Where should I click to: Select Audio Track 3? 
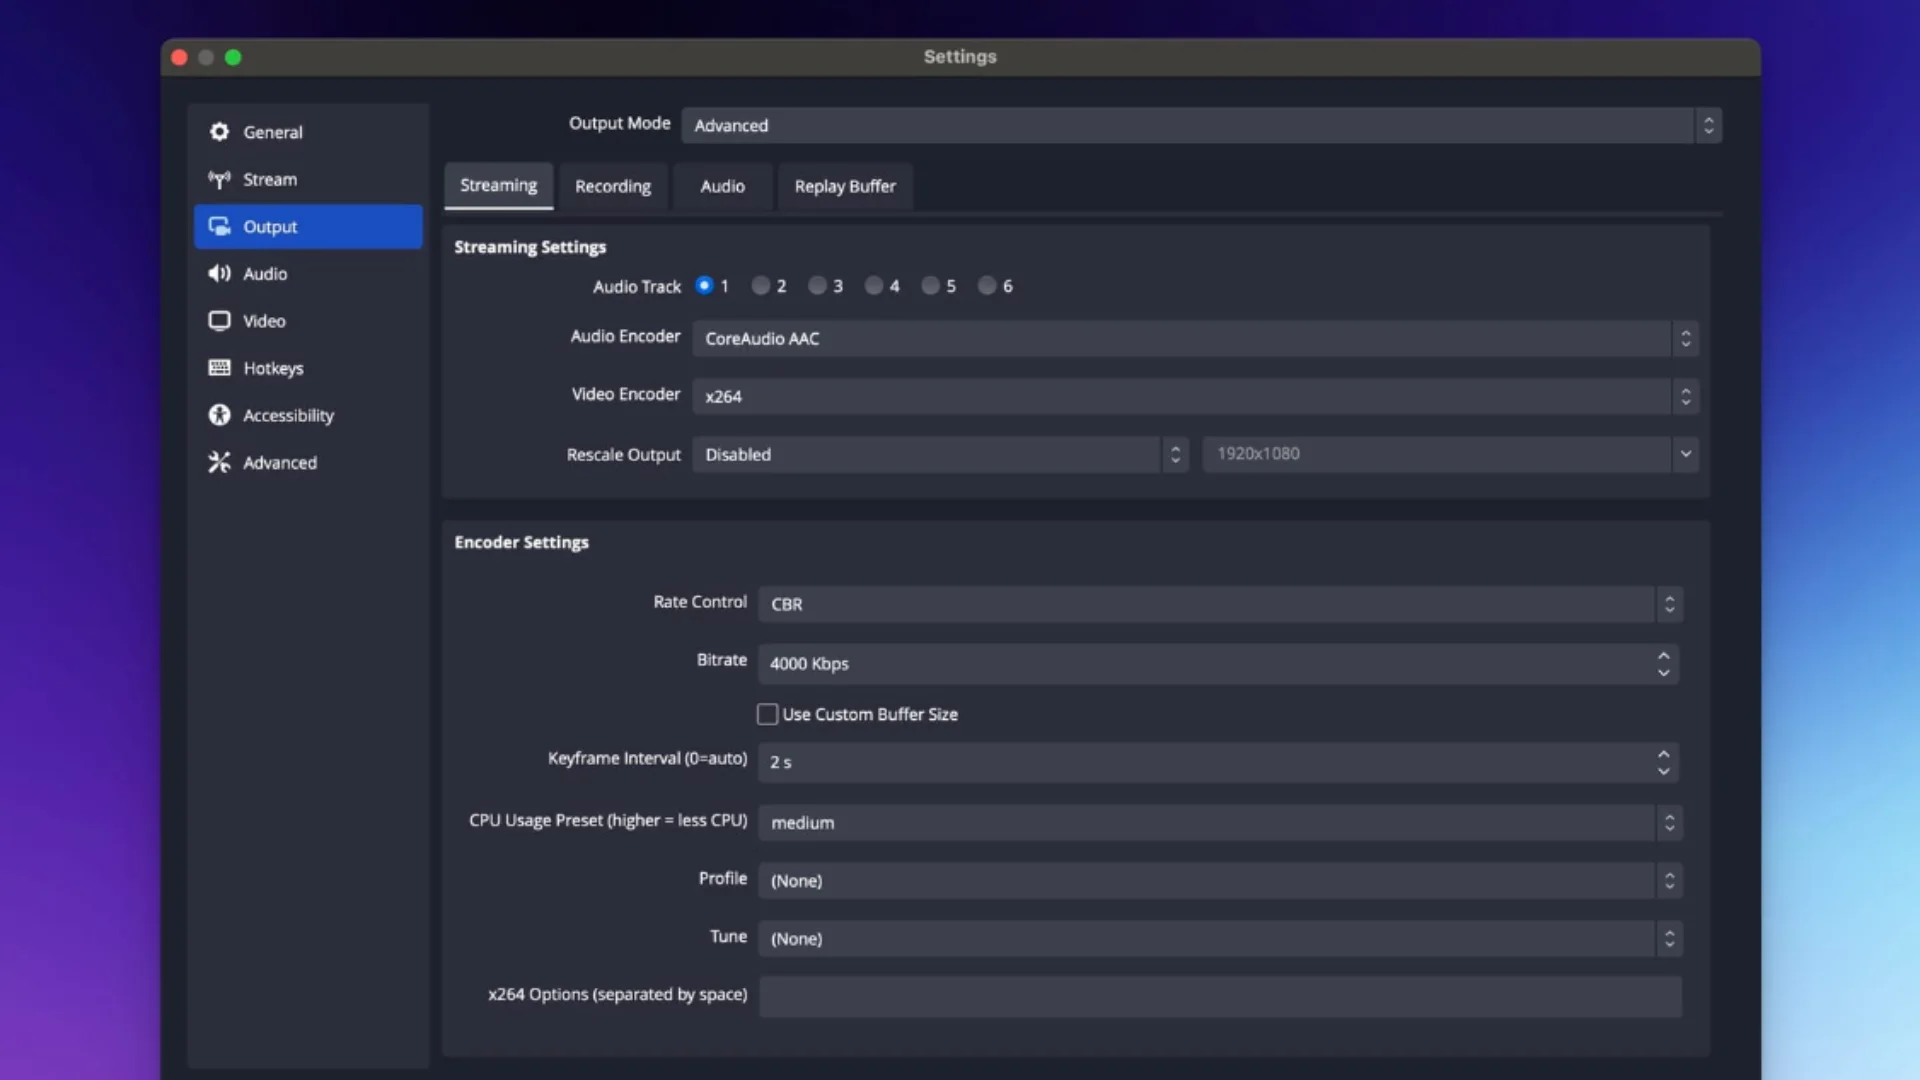pyautogui.click(x=817, y=285)
